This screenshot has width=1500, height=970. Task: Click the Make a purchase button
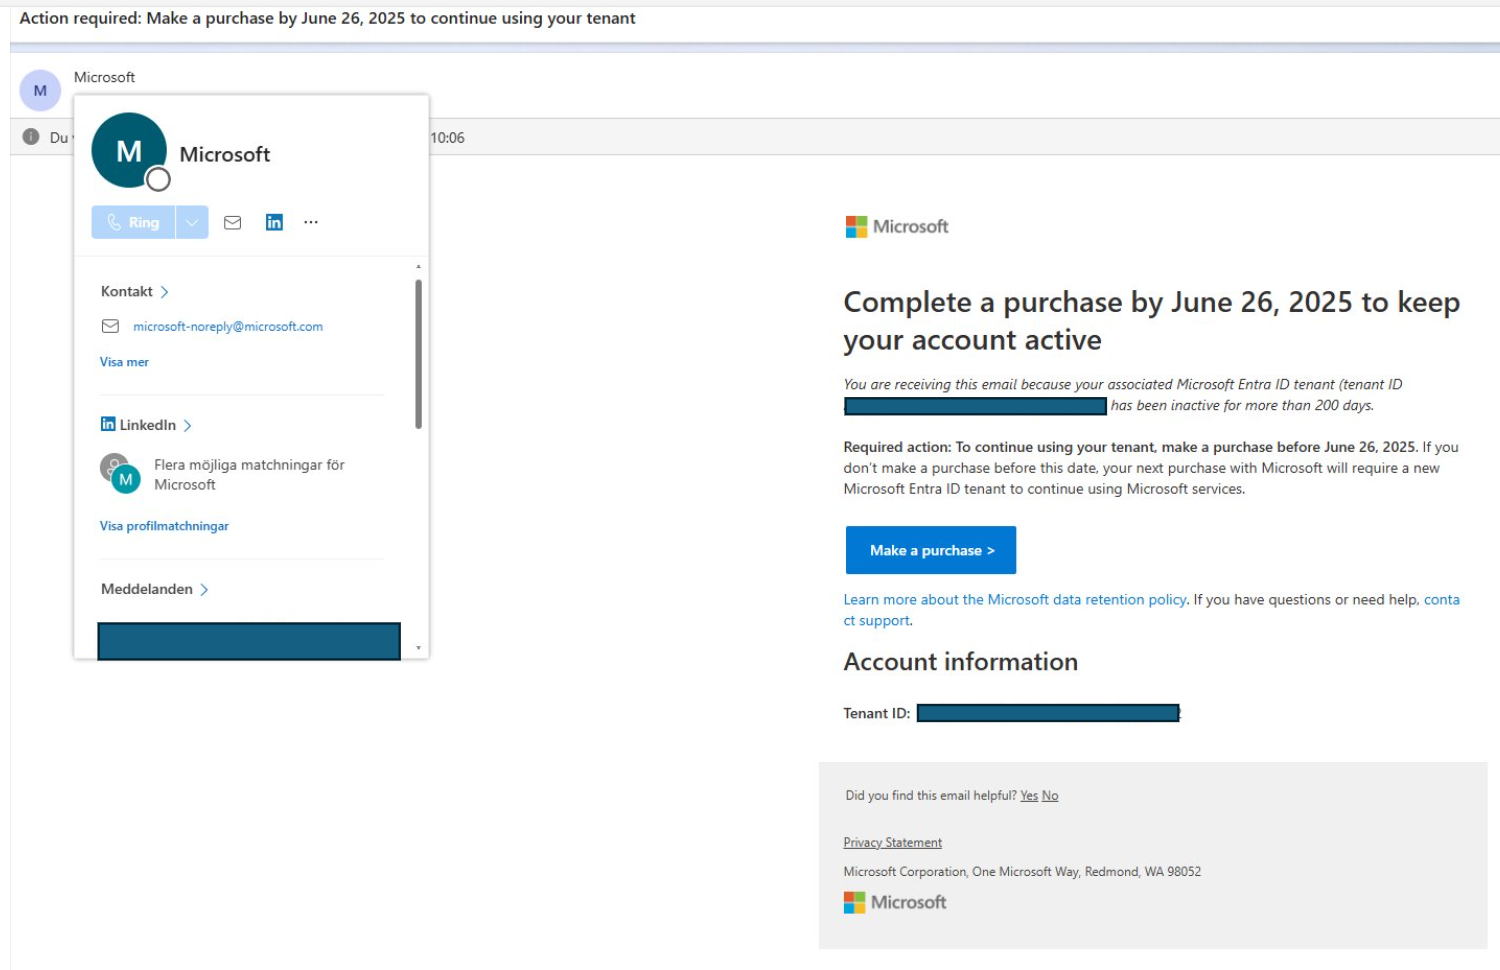click(931, 550)
